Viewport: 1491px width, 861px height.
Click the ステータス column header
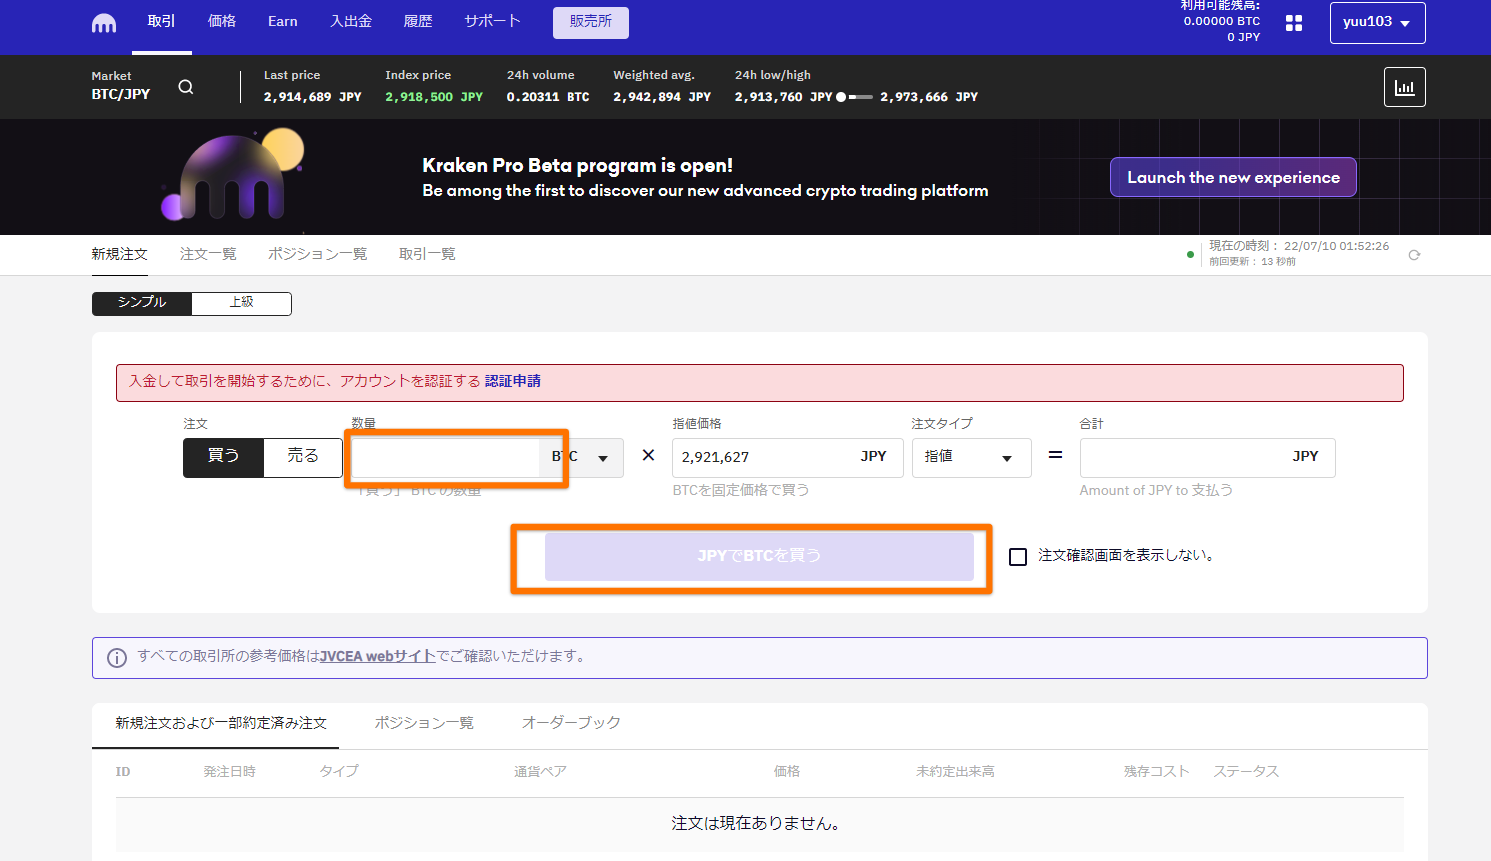pyautogui.click(x=1246, y=772)
